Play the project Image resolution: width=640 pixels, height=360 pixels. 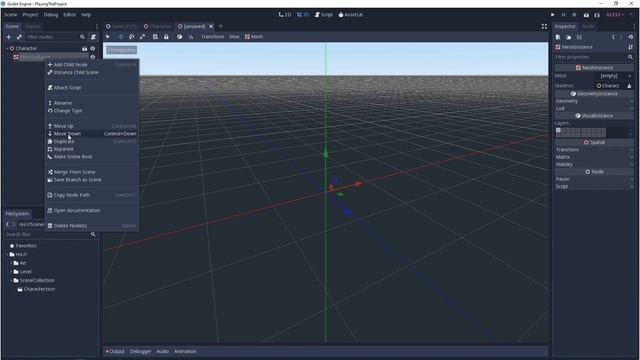point(553,15)
